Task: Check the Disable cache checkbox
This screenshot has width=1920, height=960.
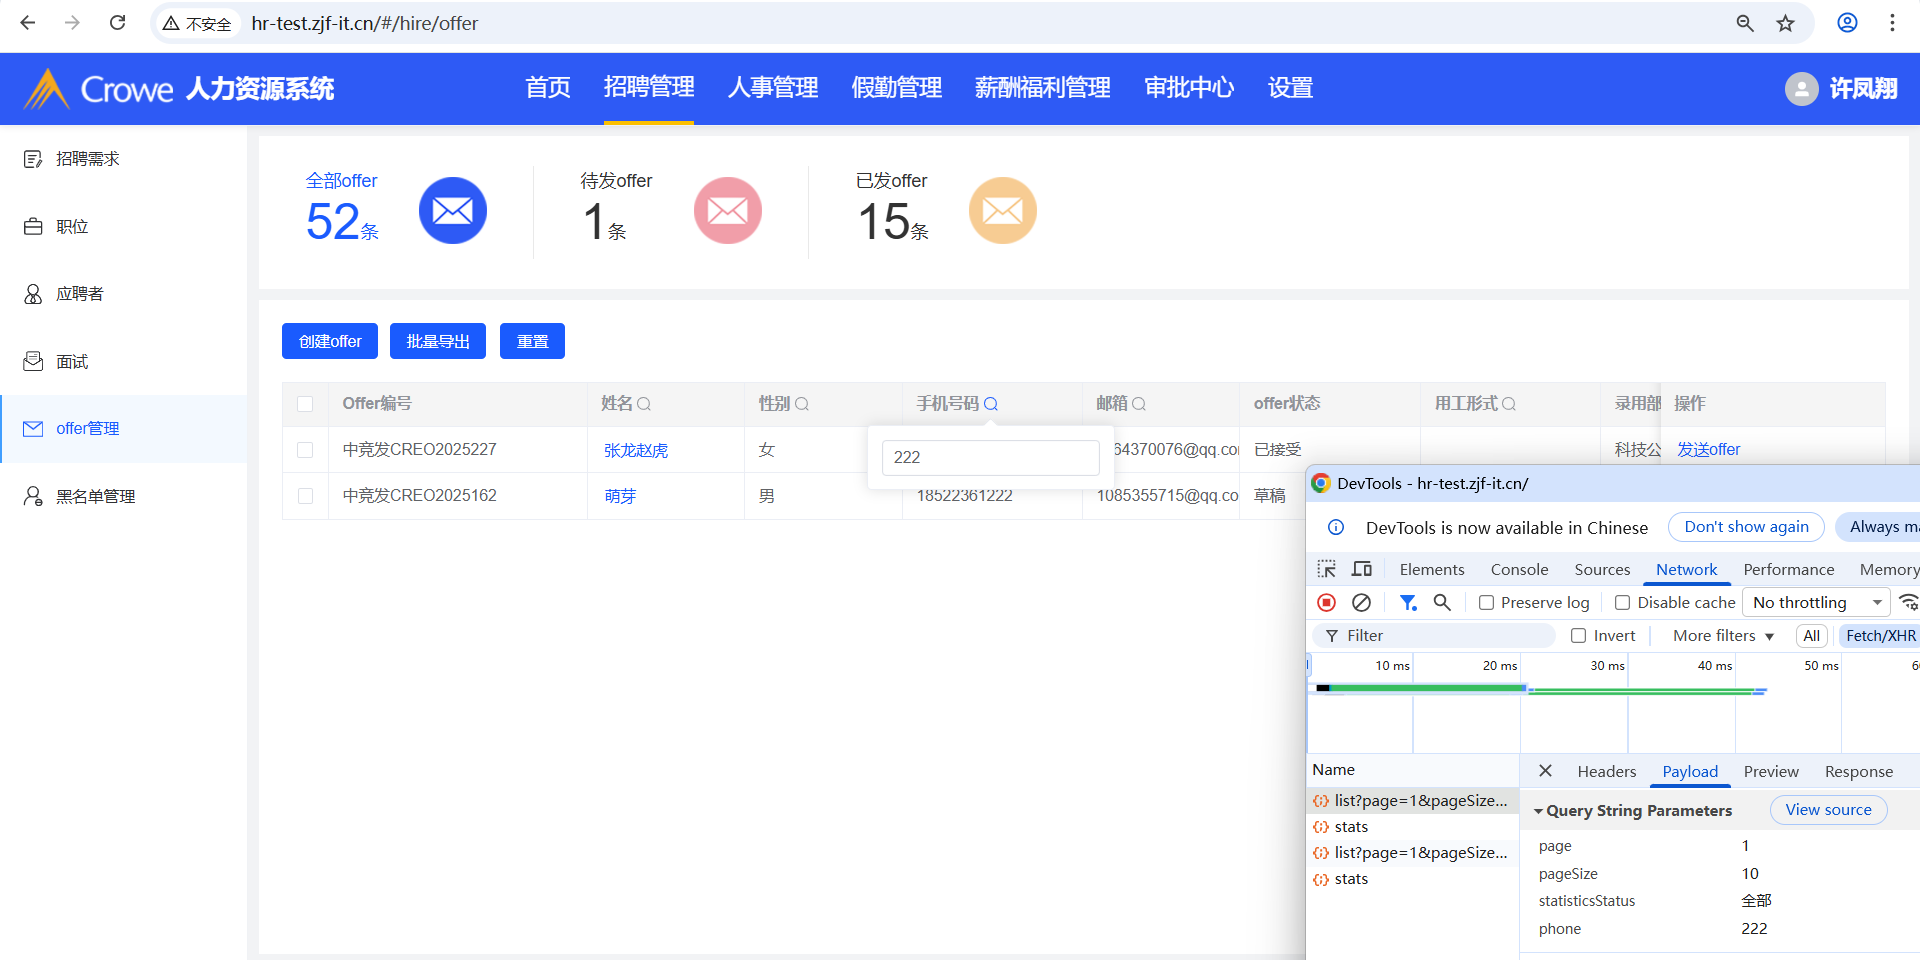Action: click(x=1623, y=602)
